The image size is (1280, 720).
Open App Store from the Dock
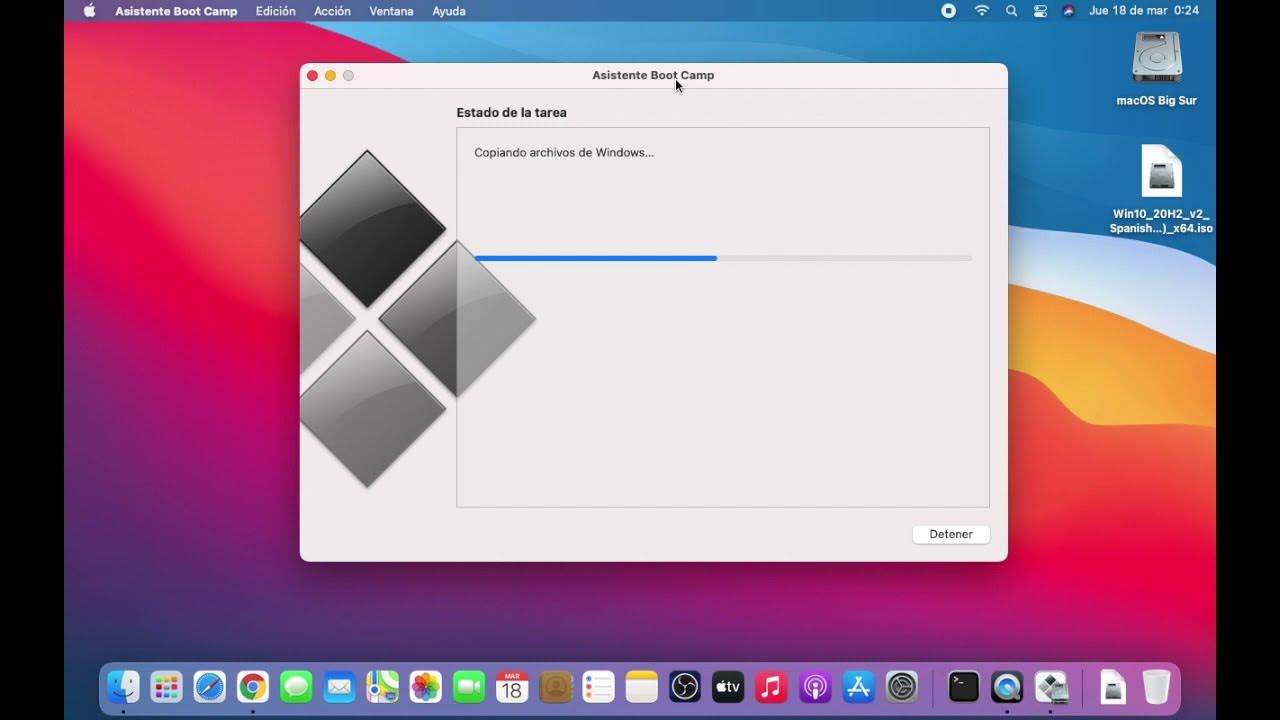(x=858, y=687)
